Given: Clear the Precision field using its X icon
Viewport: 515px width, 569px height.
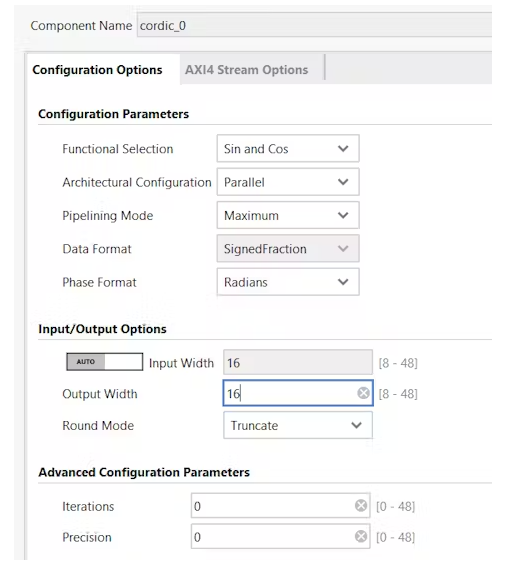Looking at the screenshot, I should click(361, 536).
